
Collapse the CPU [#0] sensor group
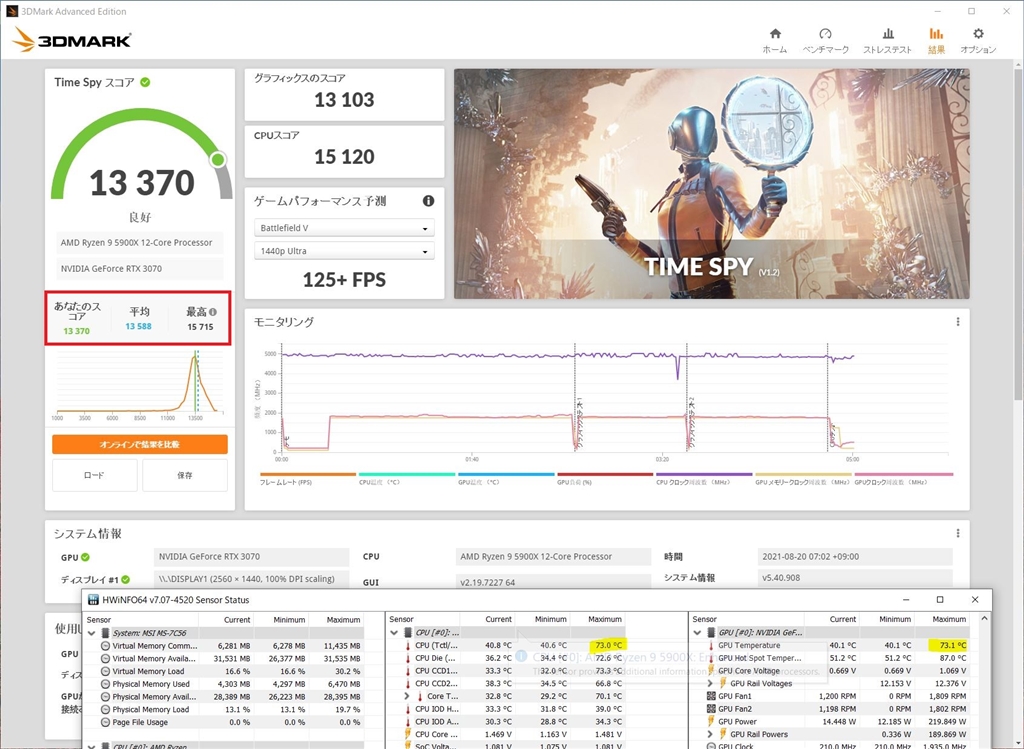tap(394, 633)
